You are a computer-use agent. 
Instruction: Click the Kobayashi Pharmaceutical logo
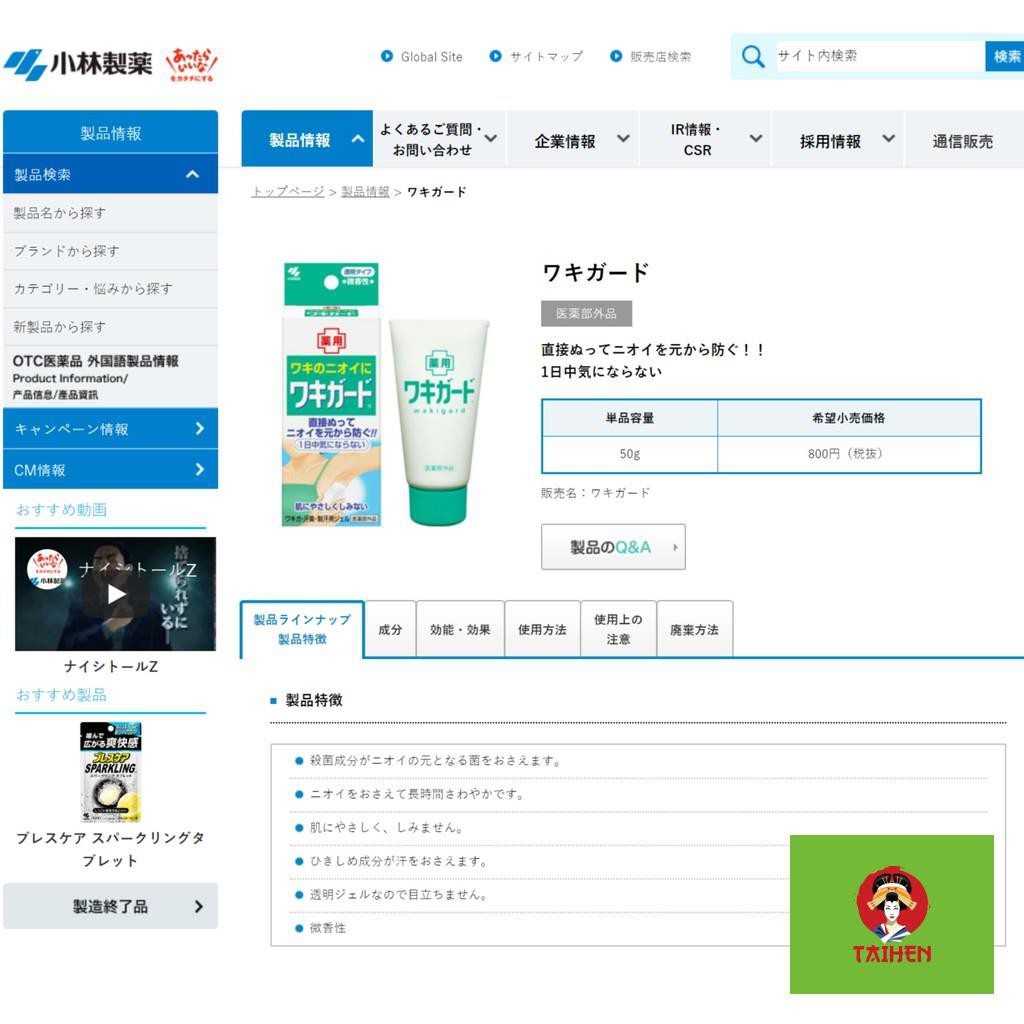point(78,64)
